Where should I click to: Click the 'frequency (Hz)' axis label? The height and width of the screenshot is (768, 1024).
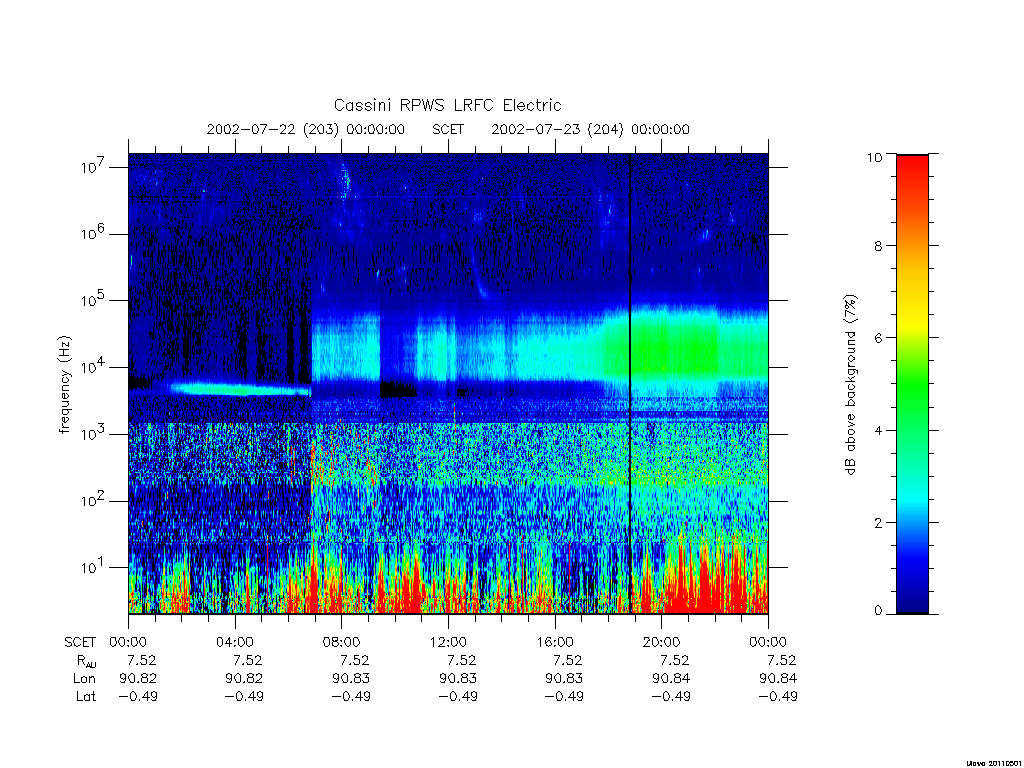pyautogui.click(x=65, y=385)
